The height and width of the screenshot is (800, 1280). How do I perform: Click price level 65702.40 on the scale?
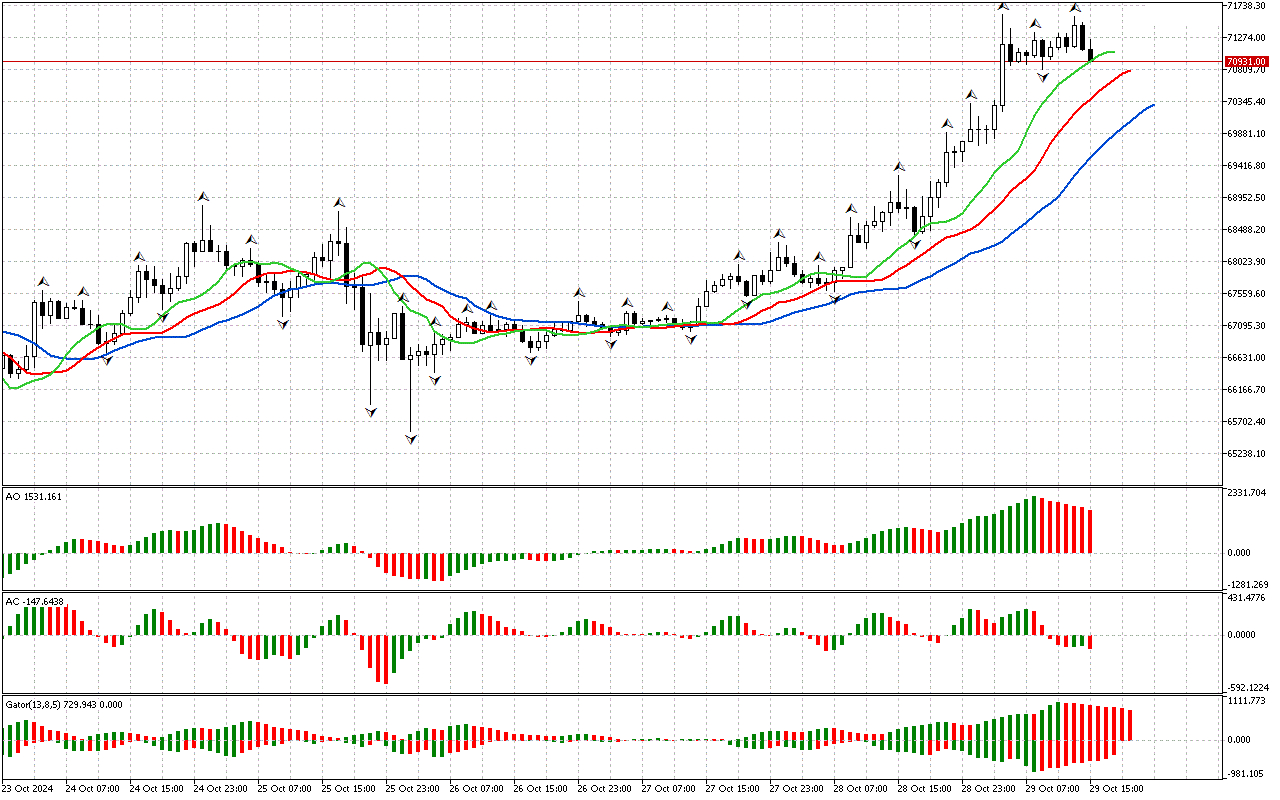pyautogui.click(x=1248, y=422)
